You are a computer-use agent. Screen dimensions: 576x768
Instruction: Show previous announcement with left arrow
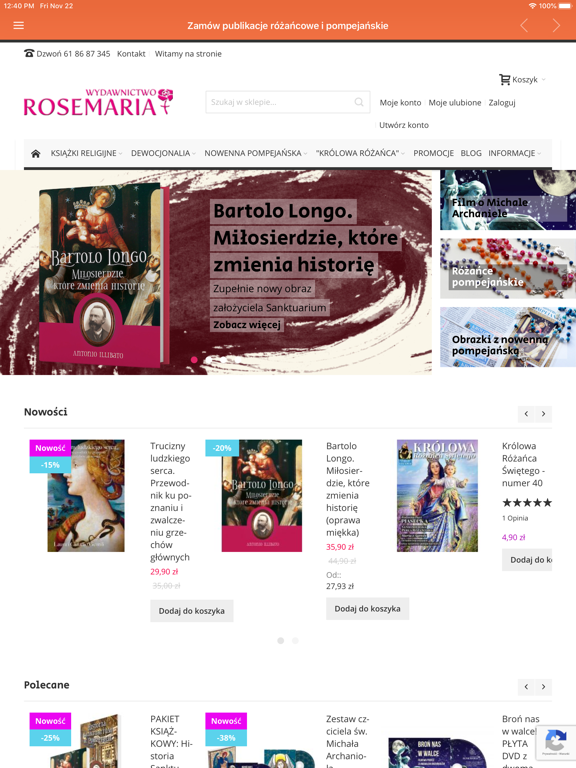[524, 25]
